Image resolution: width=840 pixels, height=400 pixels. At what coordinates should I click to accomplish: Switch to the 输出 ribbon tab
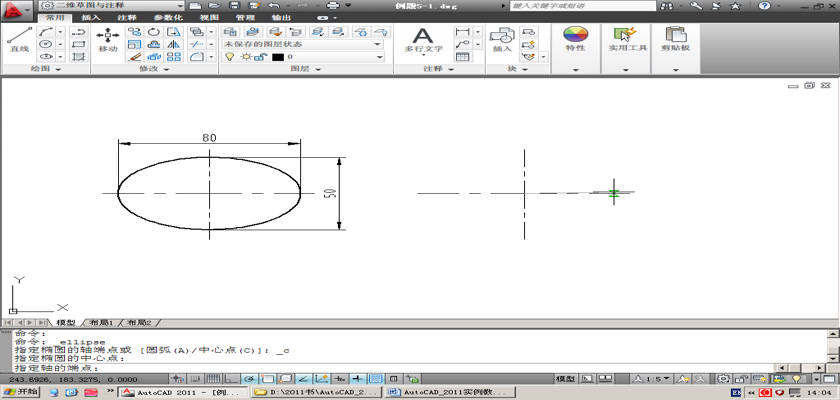pos(282,18)
